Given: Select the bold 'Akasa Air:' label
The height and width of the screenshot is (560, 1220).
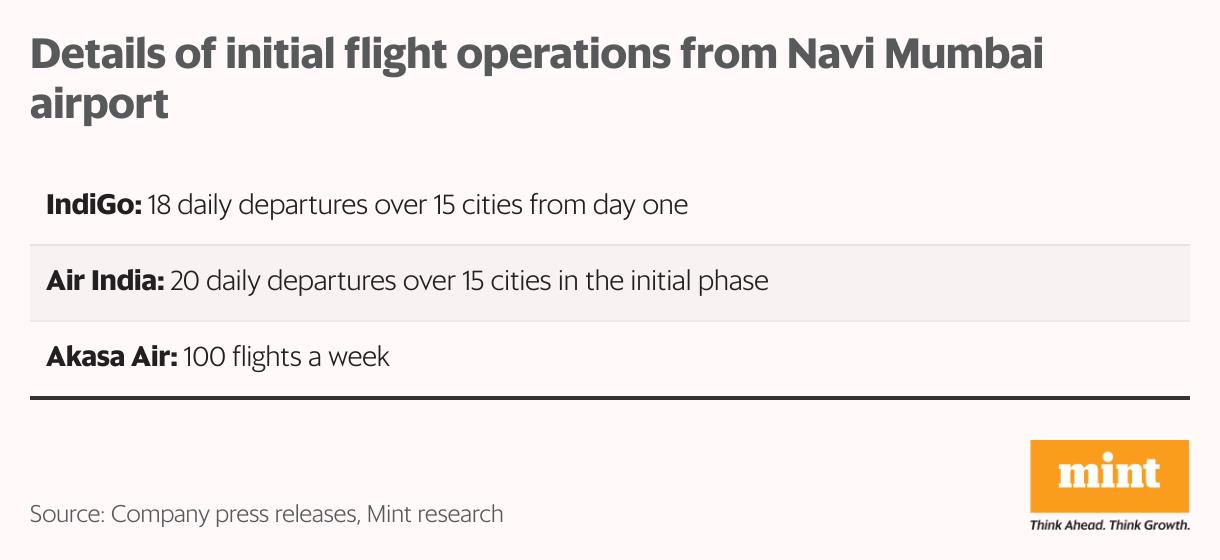Looking at the screenshot, I should tap(112, 356).
